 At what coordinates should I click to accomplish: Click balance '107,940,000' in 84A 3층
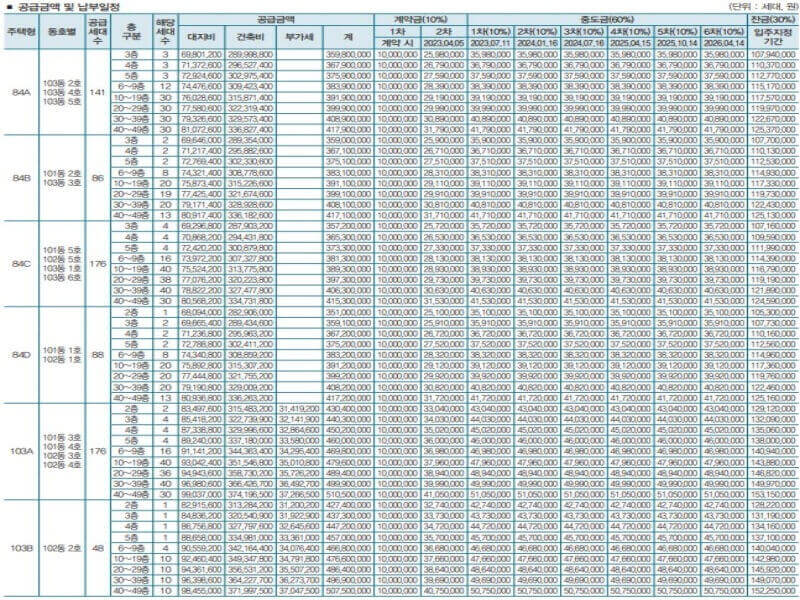coord(772,55)
